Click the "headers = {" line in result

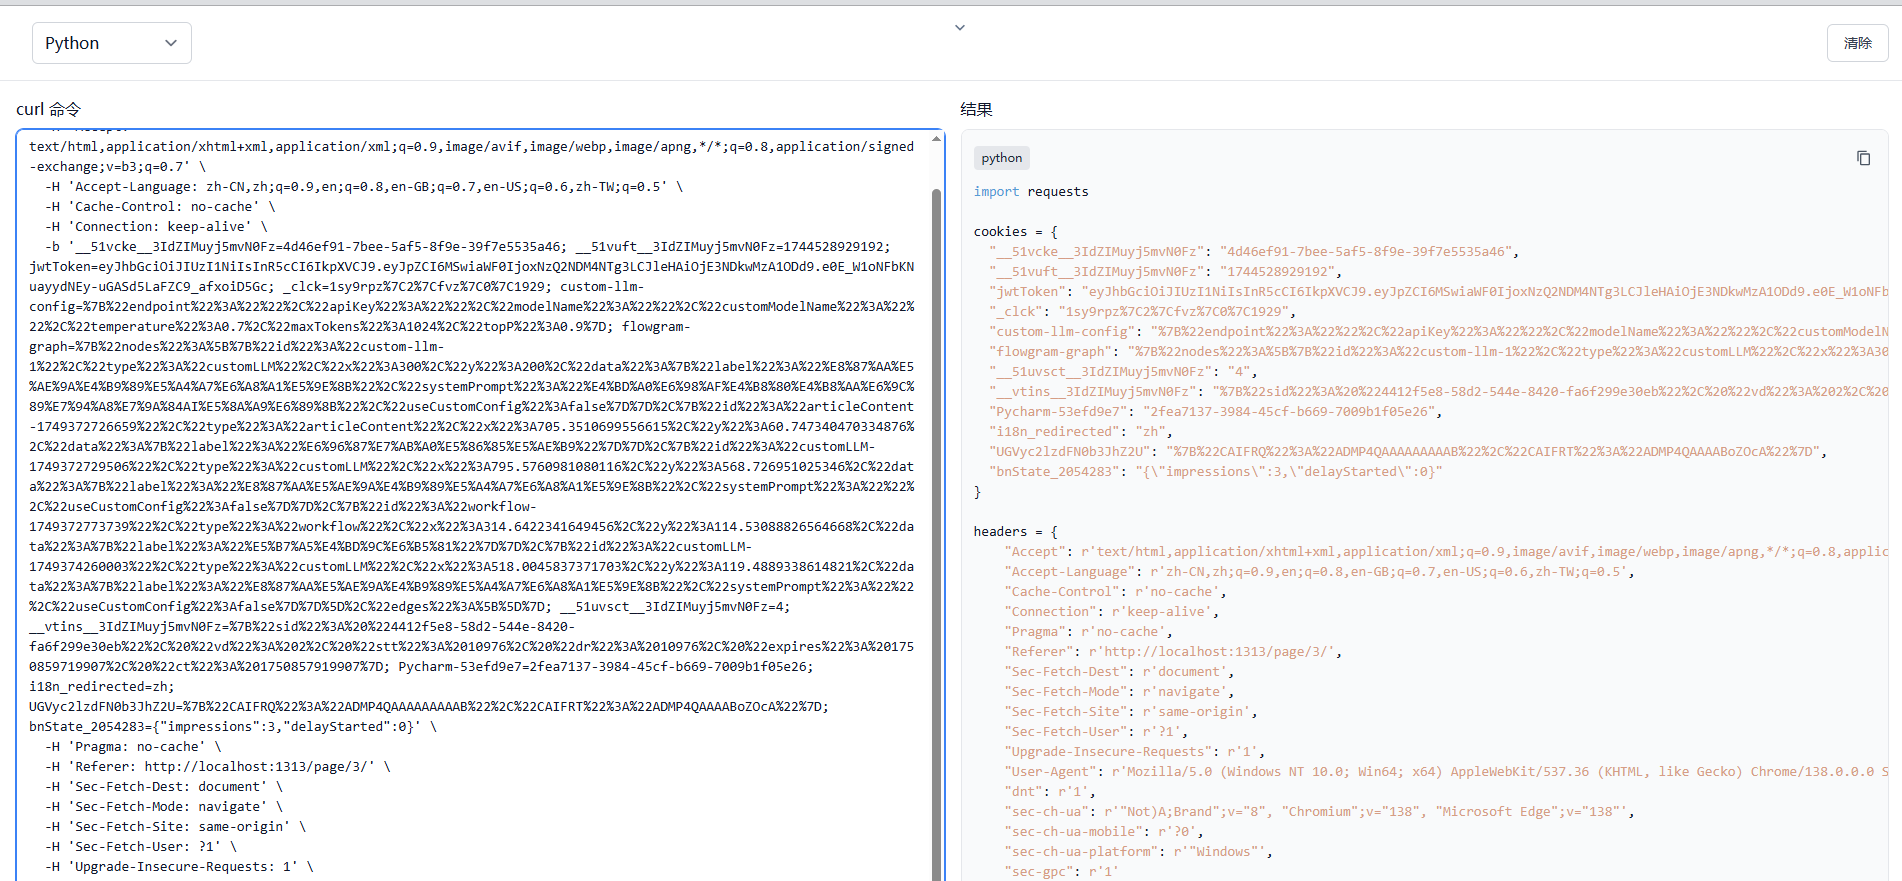(x=1015, y=532)
